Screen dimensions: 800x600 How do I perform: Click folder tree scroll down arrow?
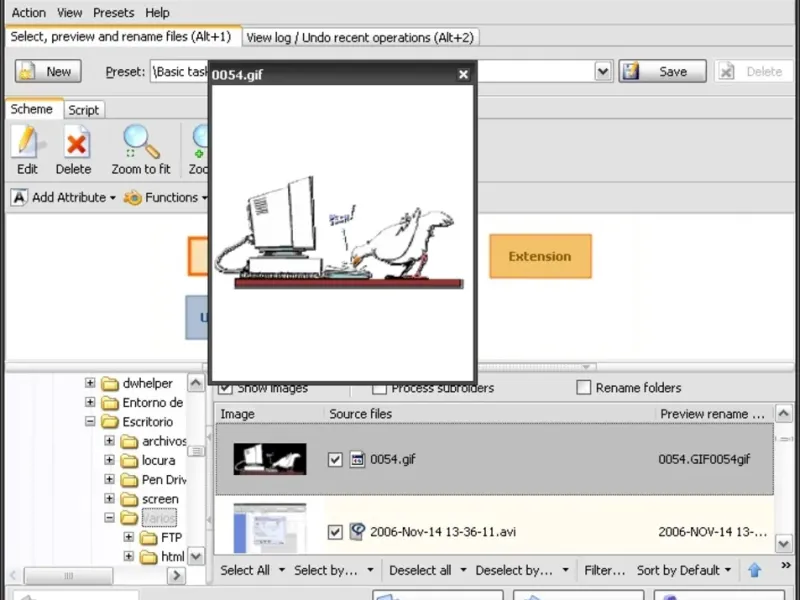[x=196, y=556]
